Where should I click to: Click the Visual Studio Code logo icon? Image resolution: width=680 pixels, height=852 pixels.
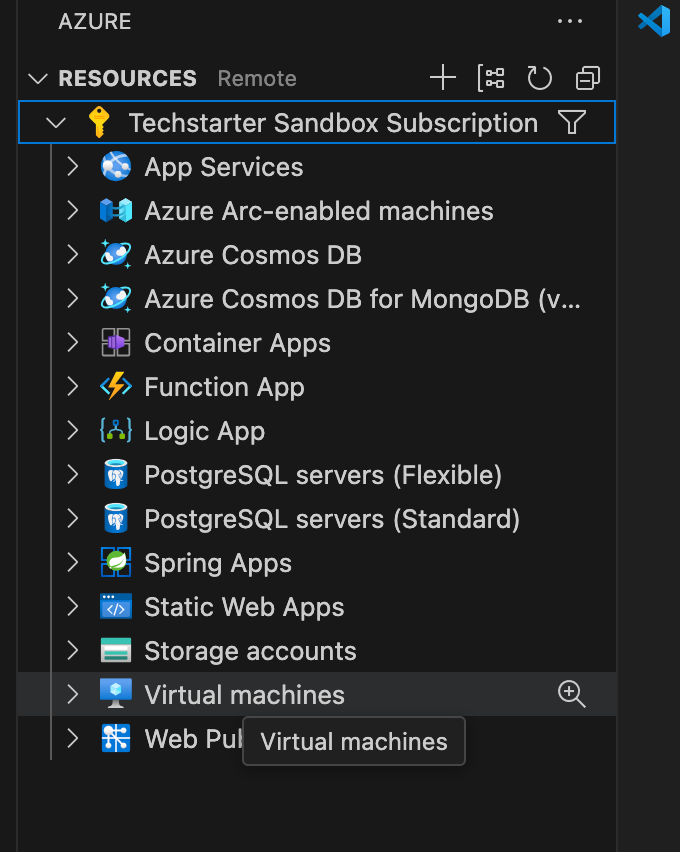point(654,21)
